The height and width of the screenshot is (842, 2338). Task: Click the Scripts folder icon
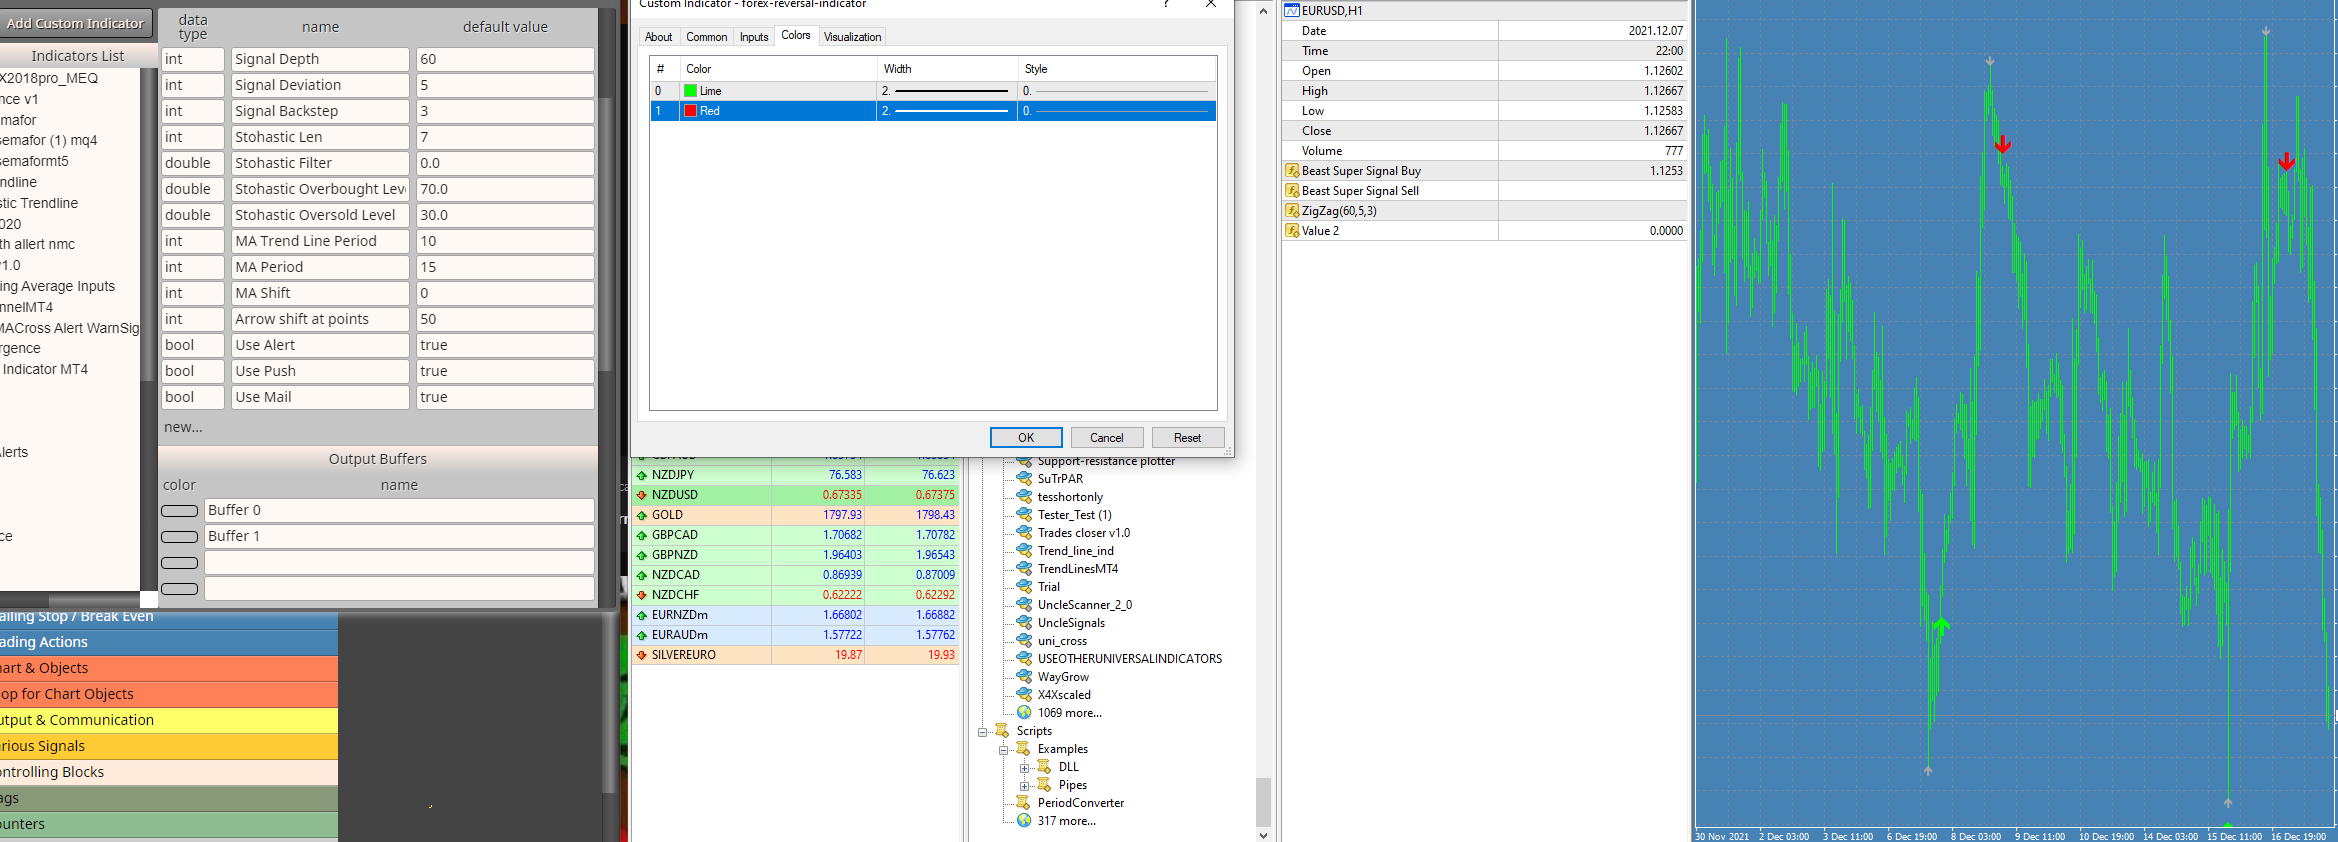[x=1002, y=731]
